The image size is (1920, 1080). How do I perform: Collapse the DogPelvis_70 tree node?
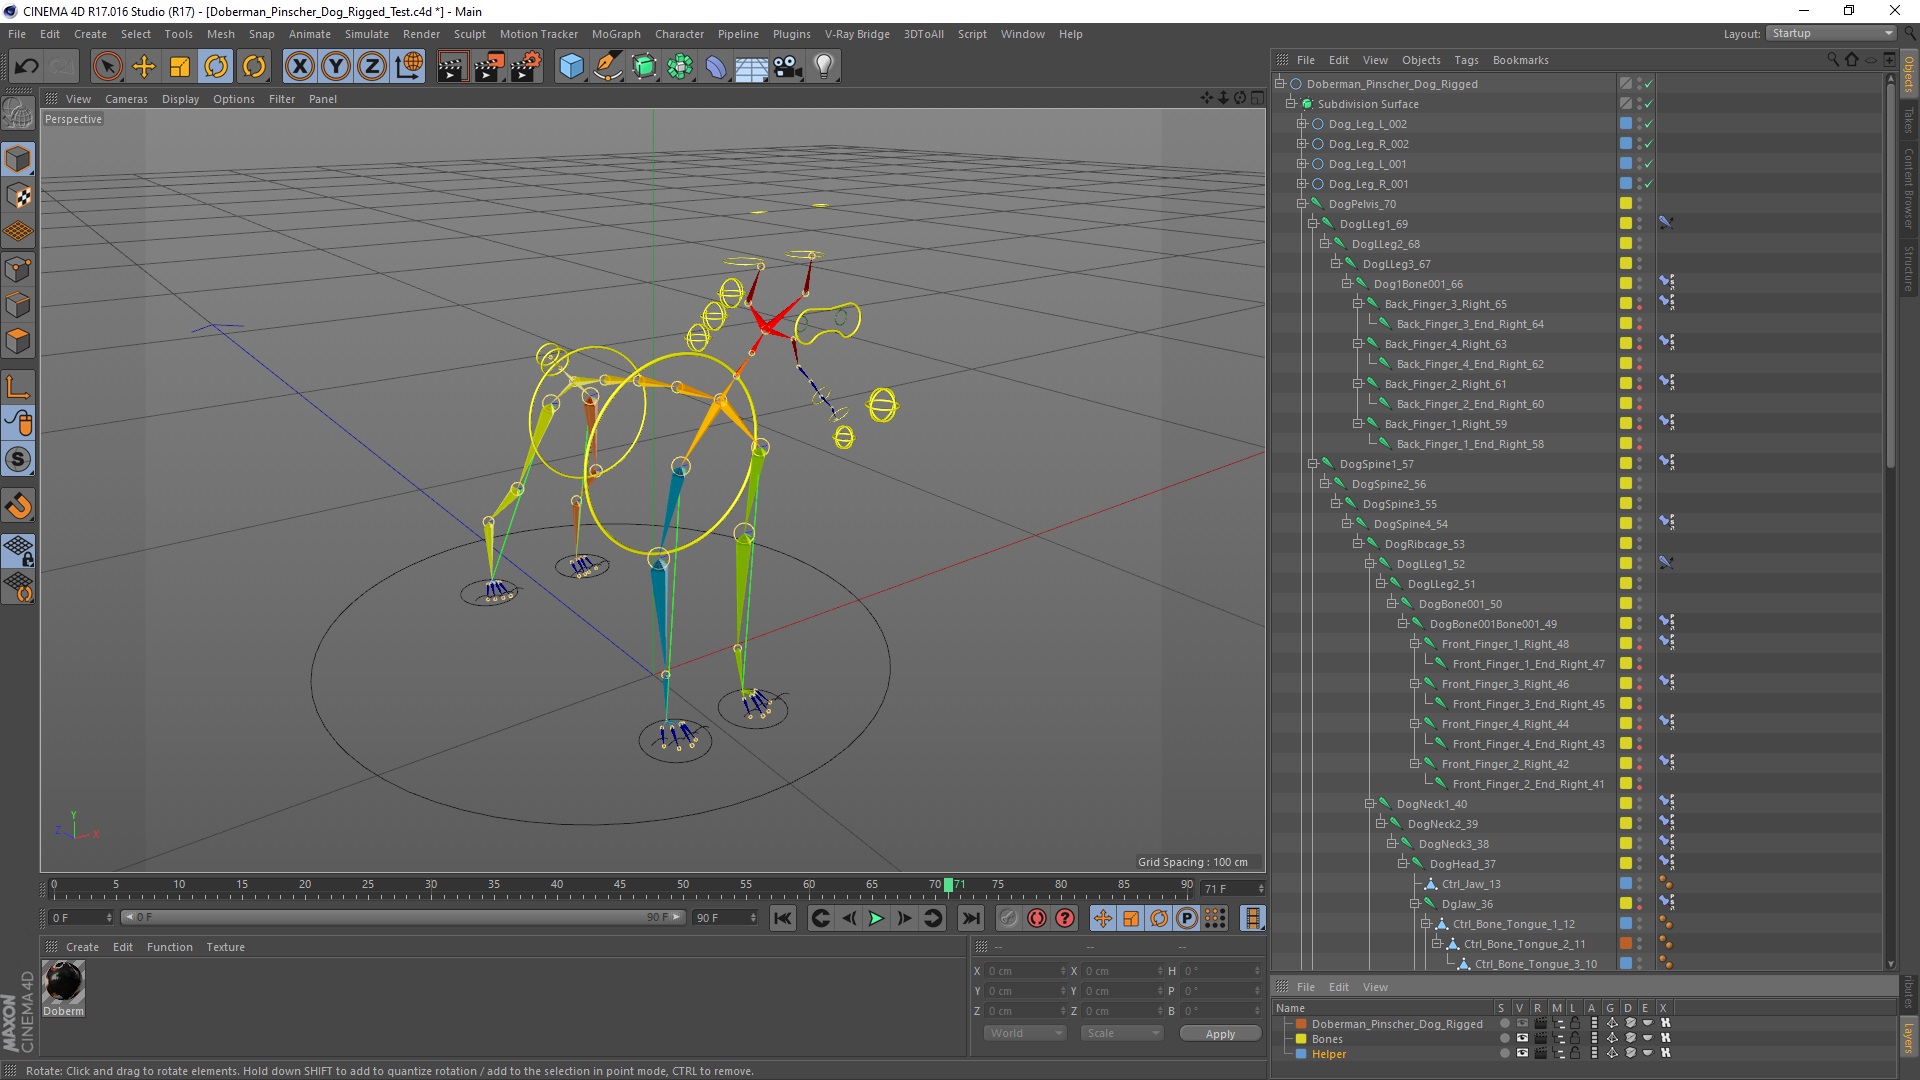click(x=1301, y=204)
